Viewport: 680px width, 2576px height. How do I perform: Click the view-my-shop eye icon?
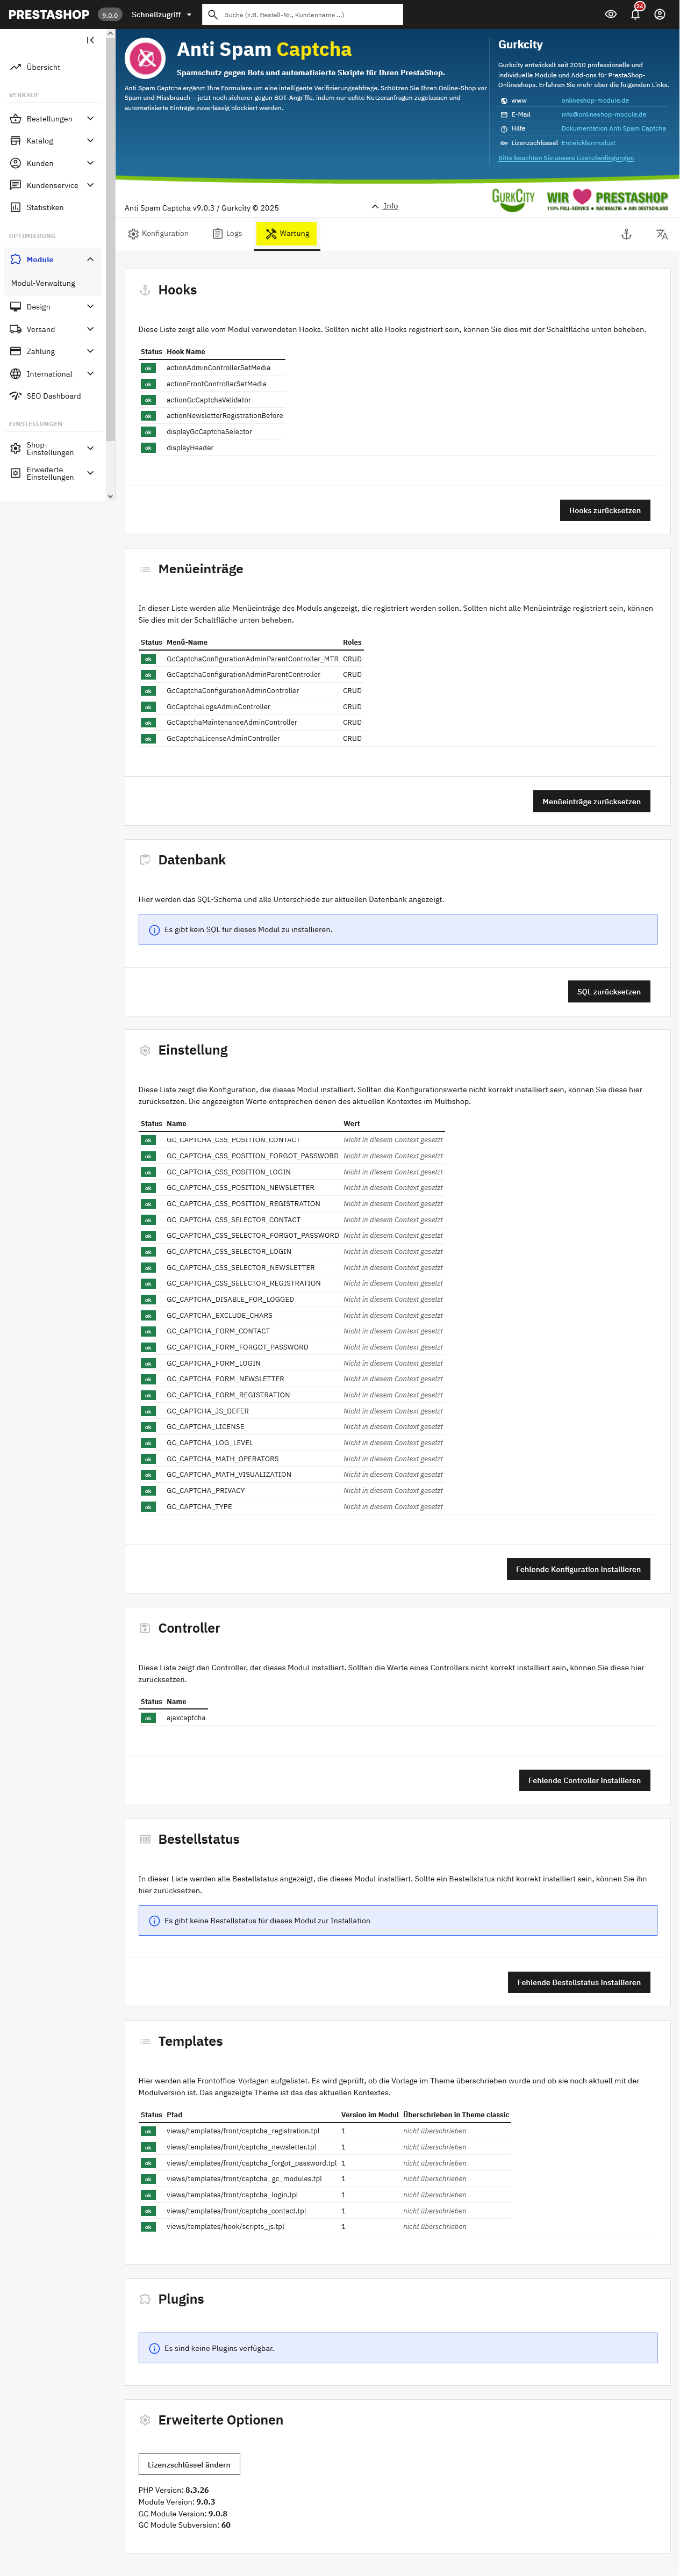(611, 15)
